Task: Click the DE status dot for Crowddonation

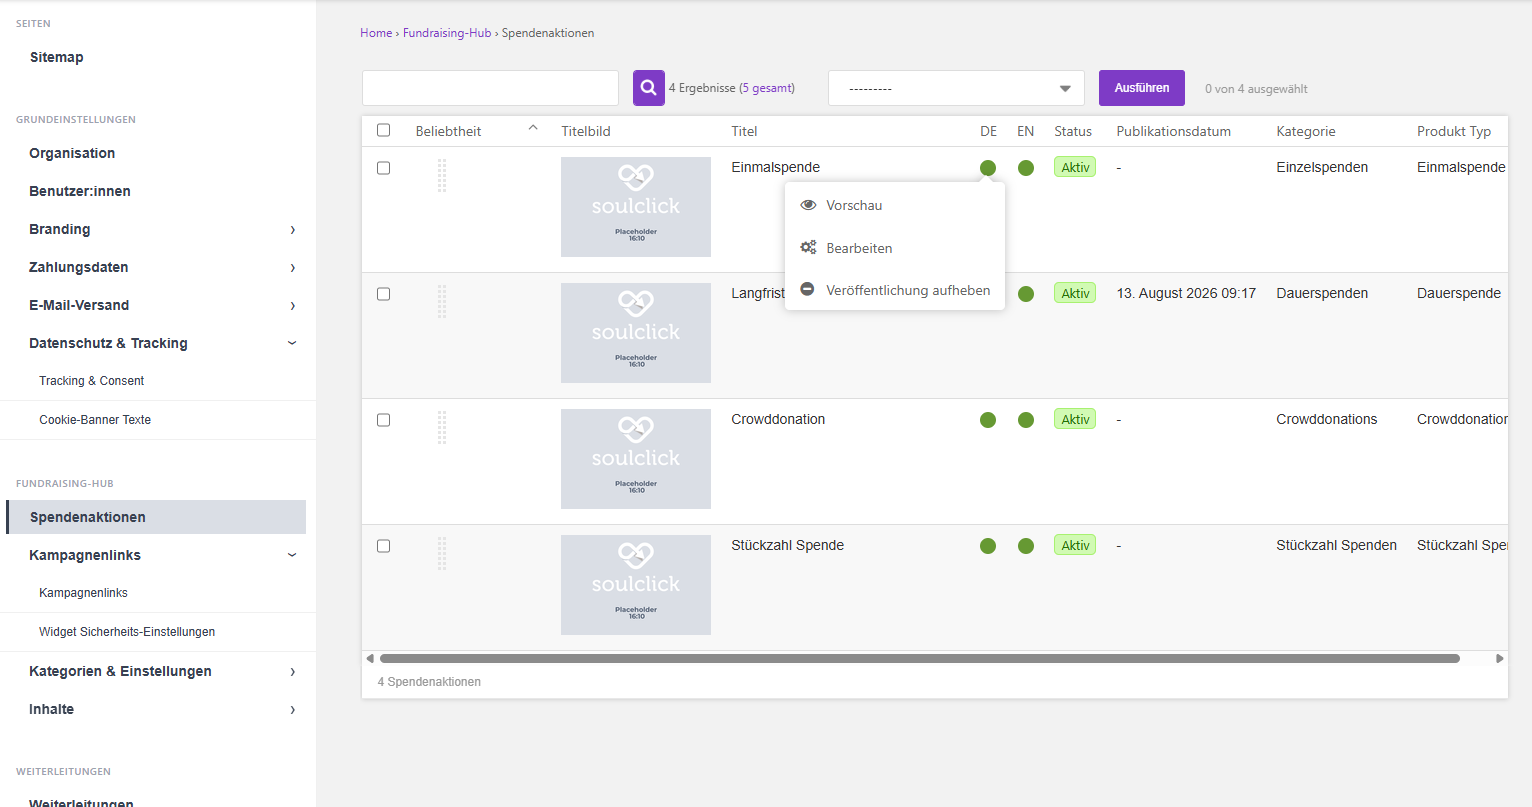Action: (988, 420)
